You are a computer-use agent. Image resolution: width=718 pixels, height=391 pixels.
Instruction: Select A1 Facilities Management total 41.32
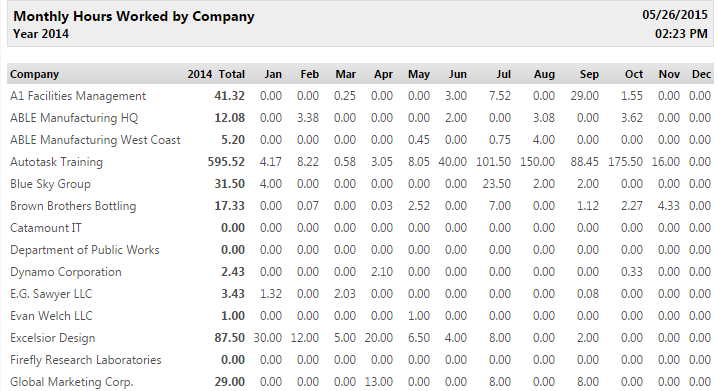(229, 96)
